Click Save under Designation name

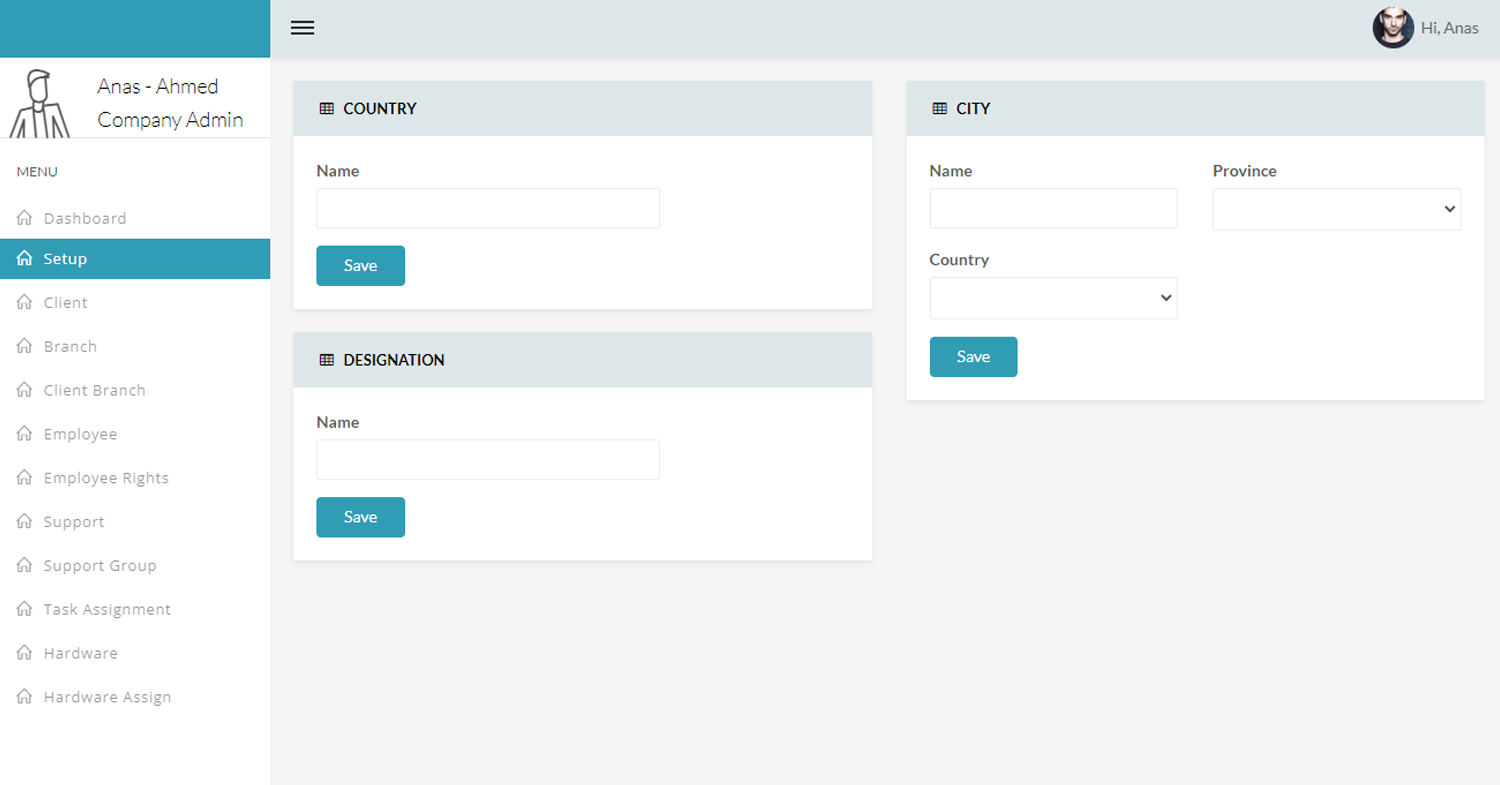(x=360, y=517)
